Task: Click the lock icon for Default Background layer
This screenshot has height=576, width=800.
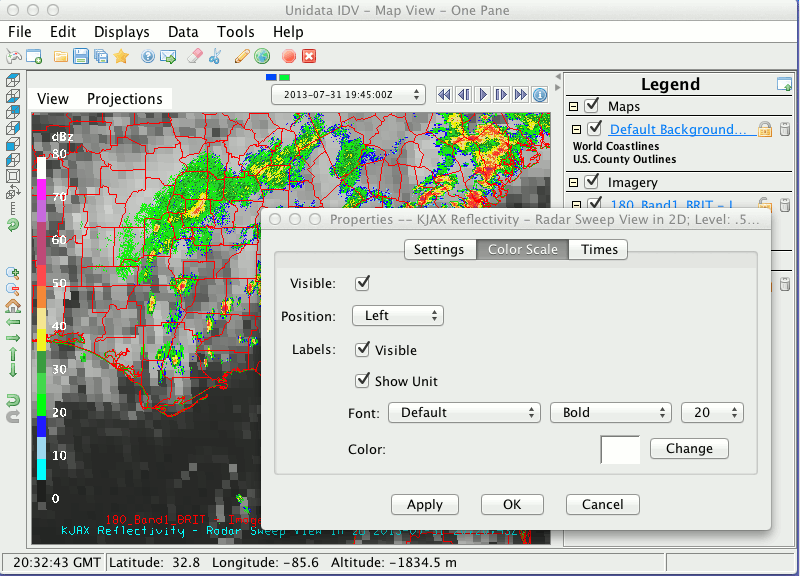Action: pos(764,129)
